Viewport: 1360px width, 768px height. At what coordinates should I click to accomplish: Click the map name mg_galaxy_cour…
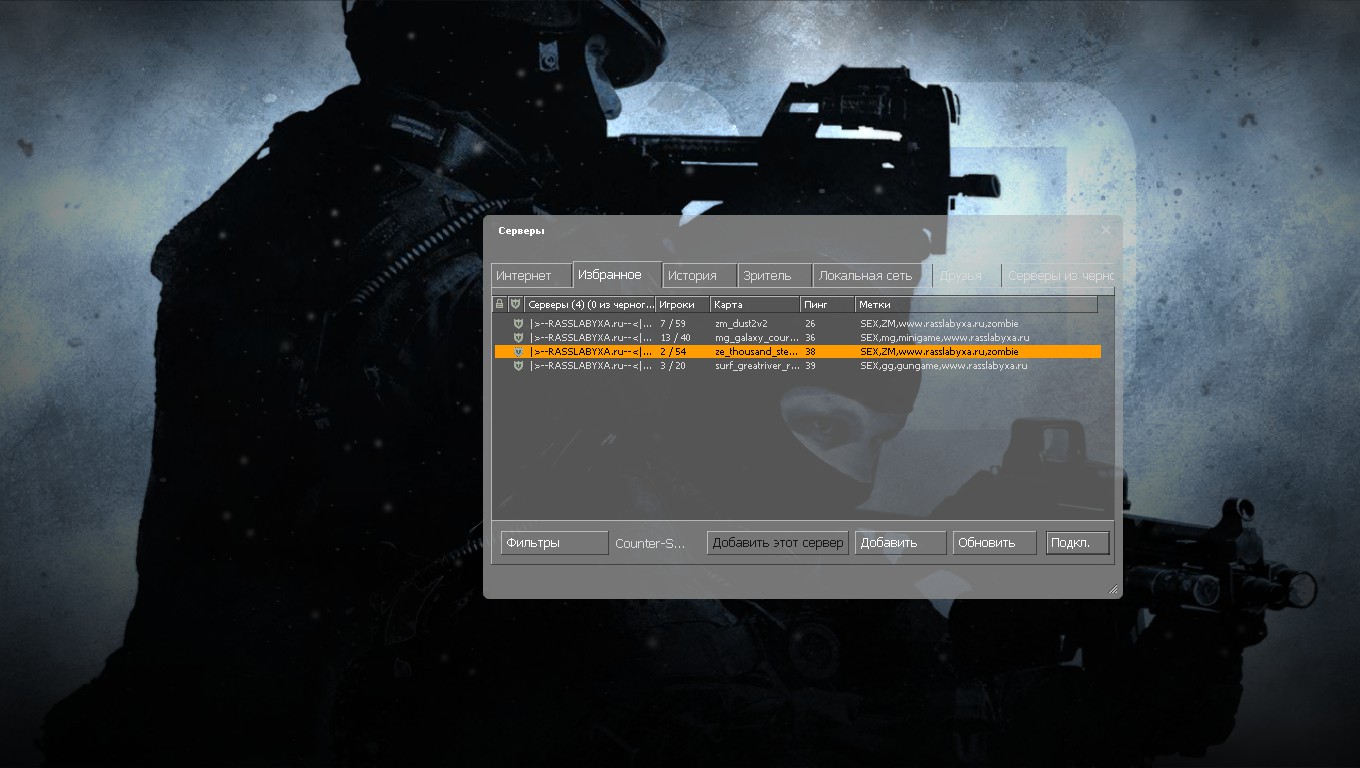[757, 338]
